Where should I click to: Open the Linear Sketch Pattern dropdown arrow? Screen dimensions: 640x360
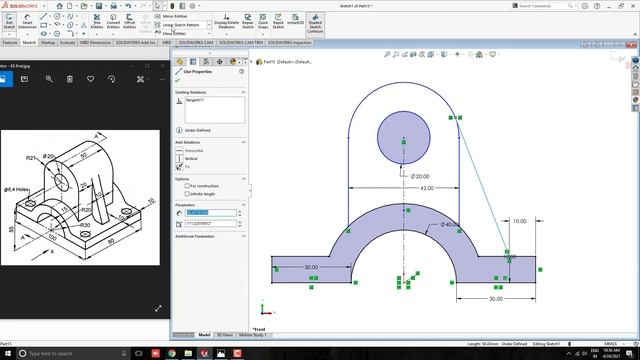point(209,25)
